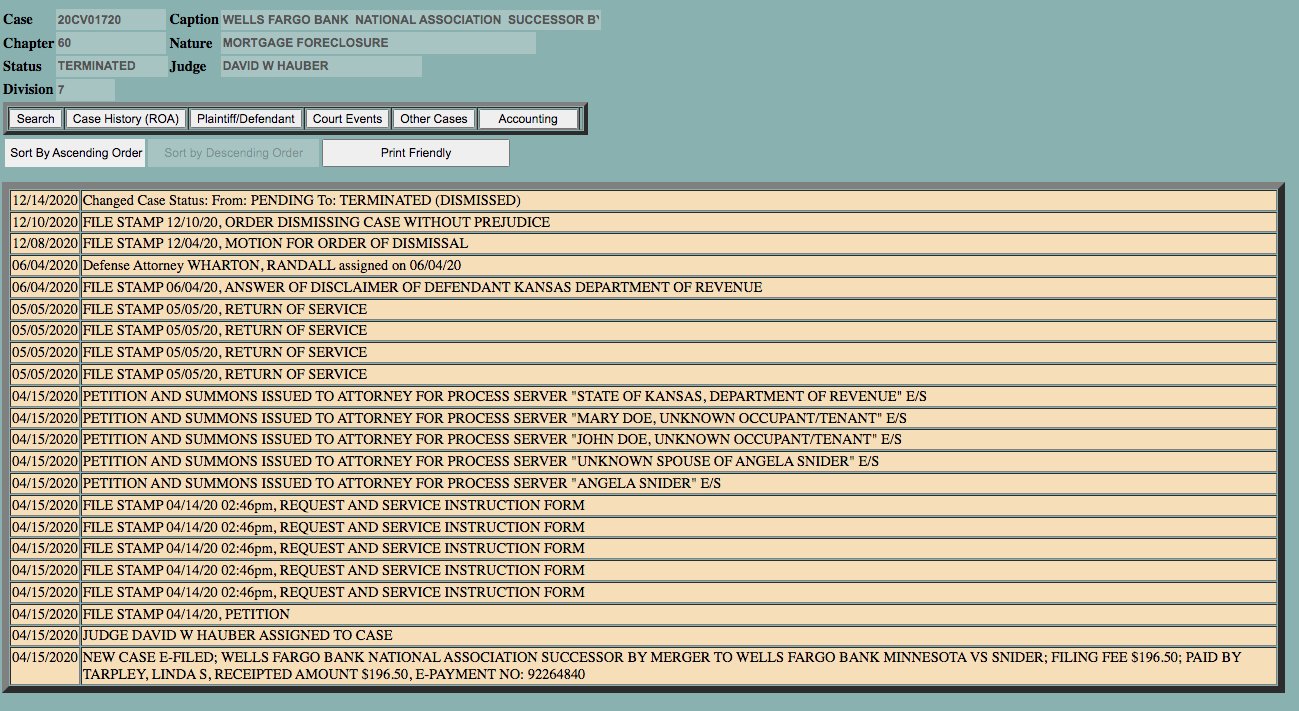Click the date beside the New Case E-Filed entry
The width and height of the screenshot is (1299, 711).
pos(45,666)
